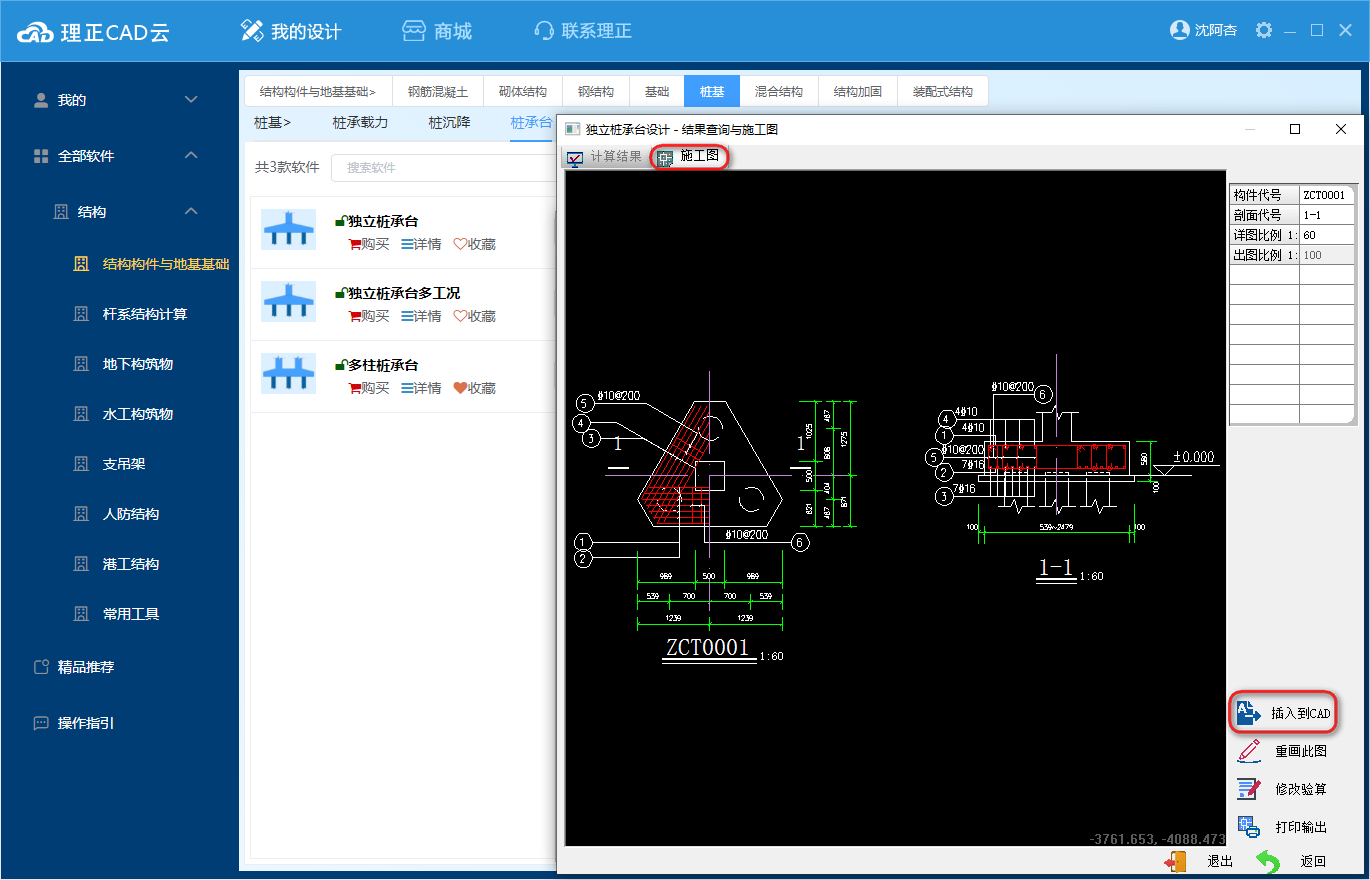Click 购买 for 独立桩承台多工况
Viewport: 1370px width, 880px height.
click(x=368, y=316)
